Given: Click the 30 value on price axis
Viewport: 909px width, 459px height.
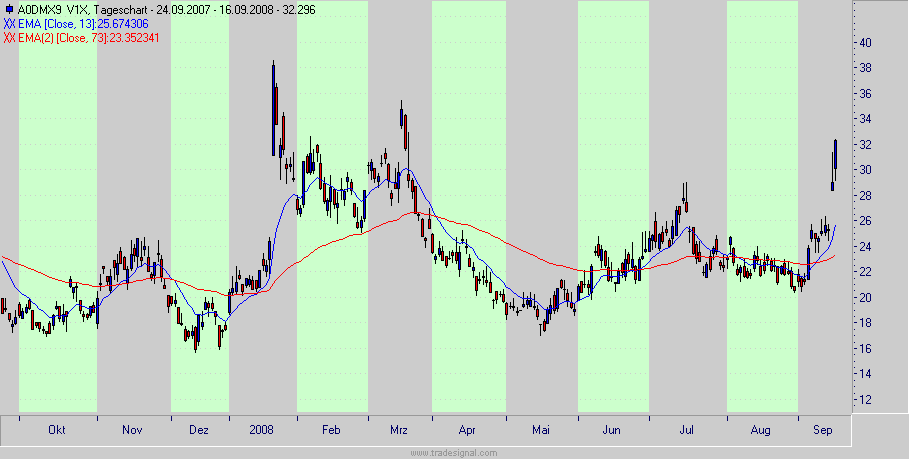Looking at the screenshot, I should 865,170.
